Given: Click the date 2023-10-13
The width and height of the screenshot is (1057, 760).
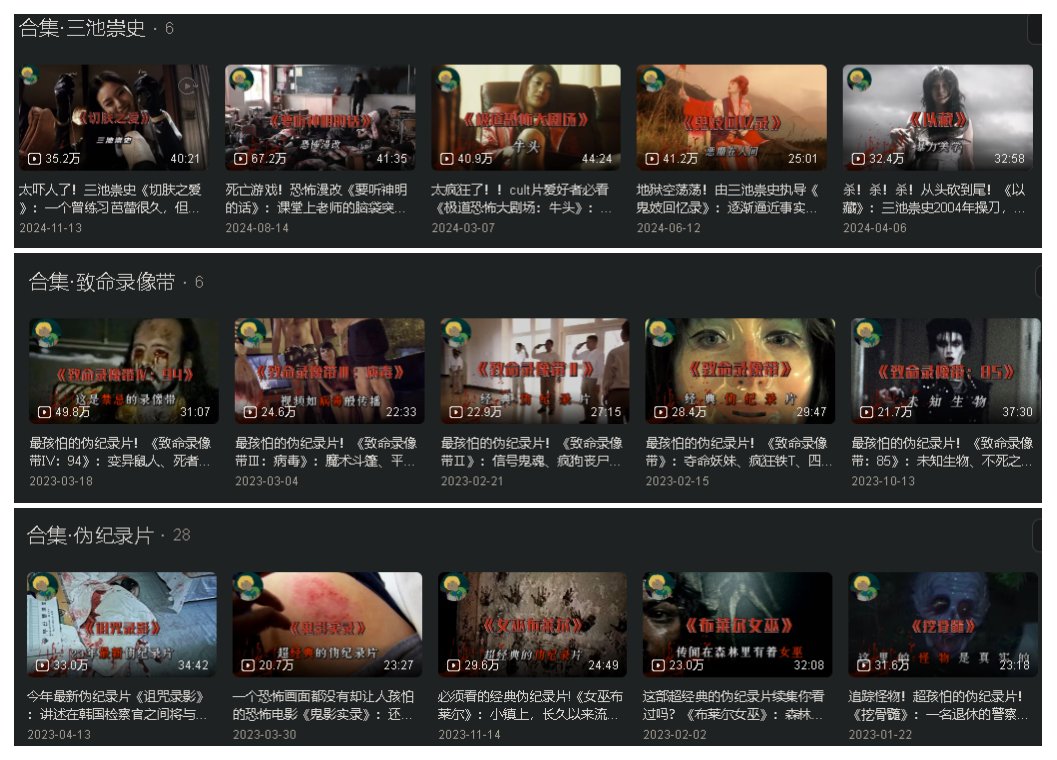Looking at the screenshot, I should (883, 481).
